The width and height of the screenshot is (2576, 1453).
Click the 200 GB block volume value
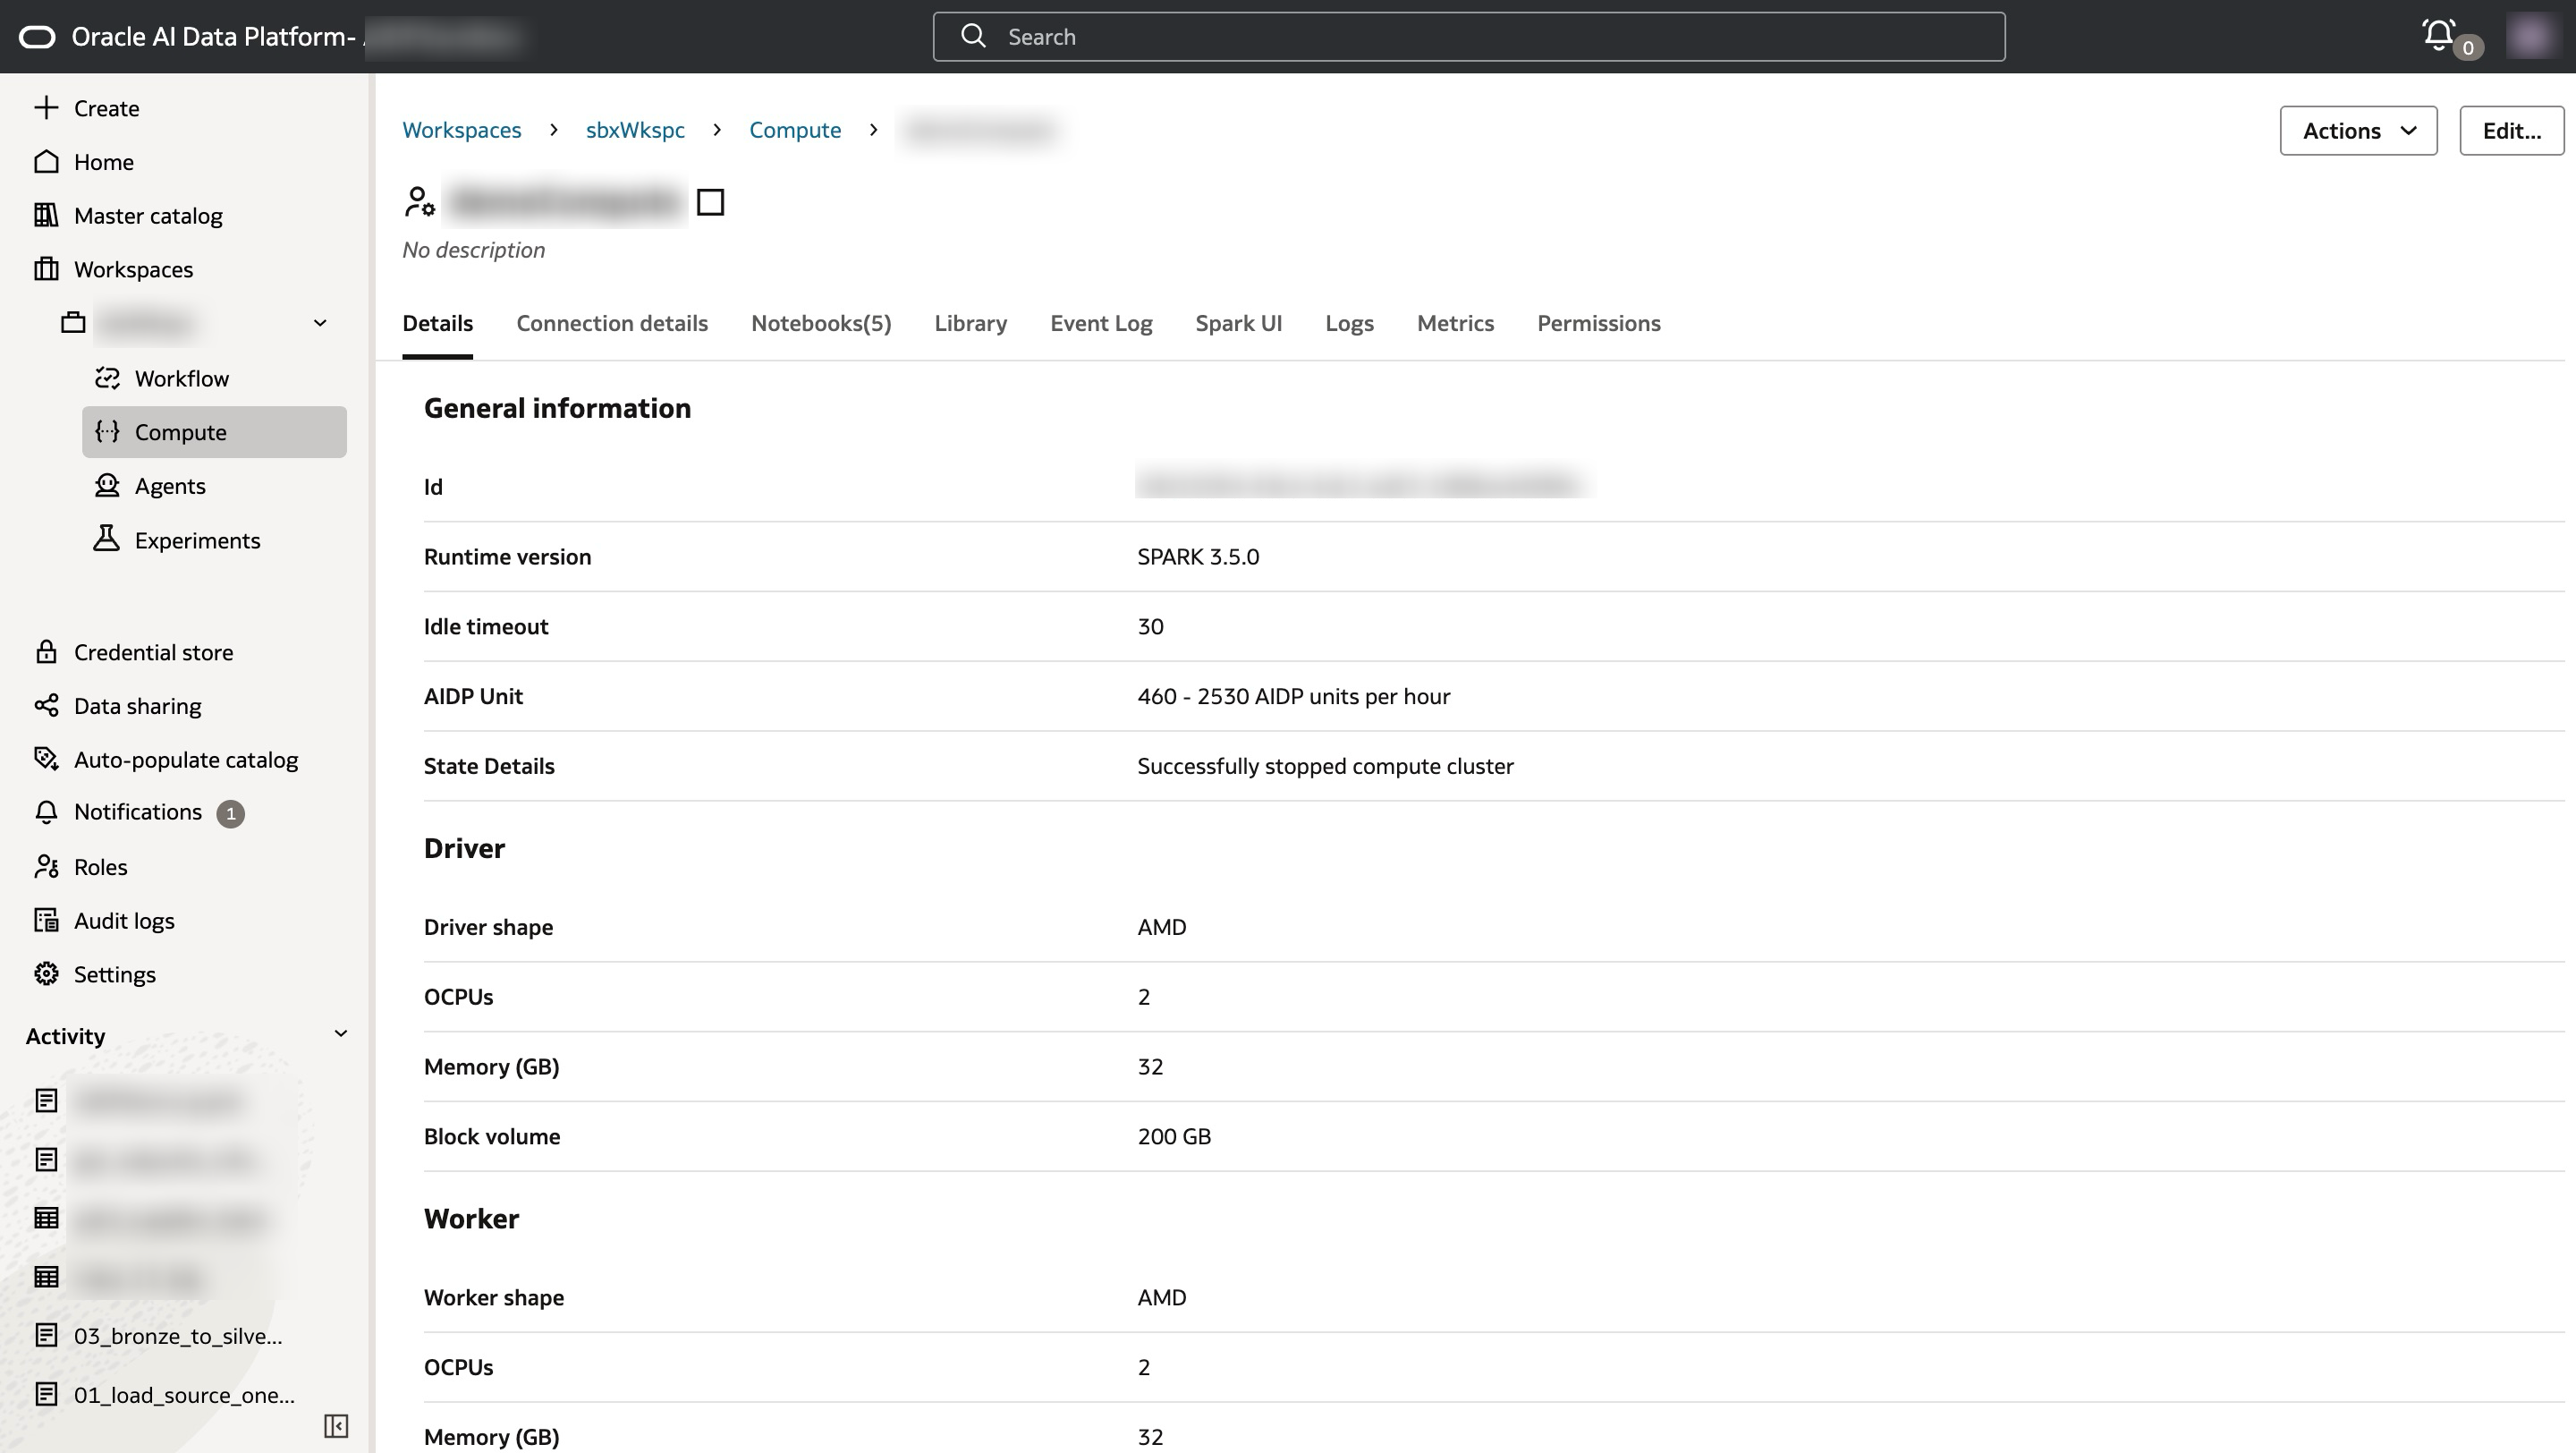(x=1174, y=1137)
